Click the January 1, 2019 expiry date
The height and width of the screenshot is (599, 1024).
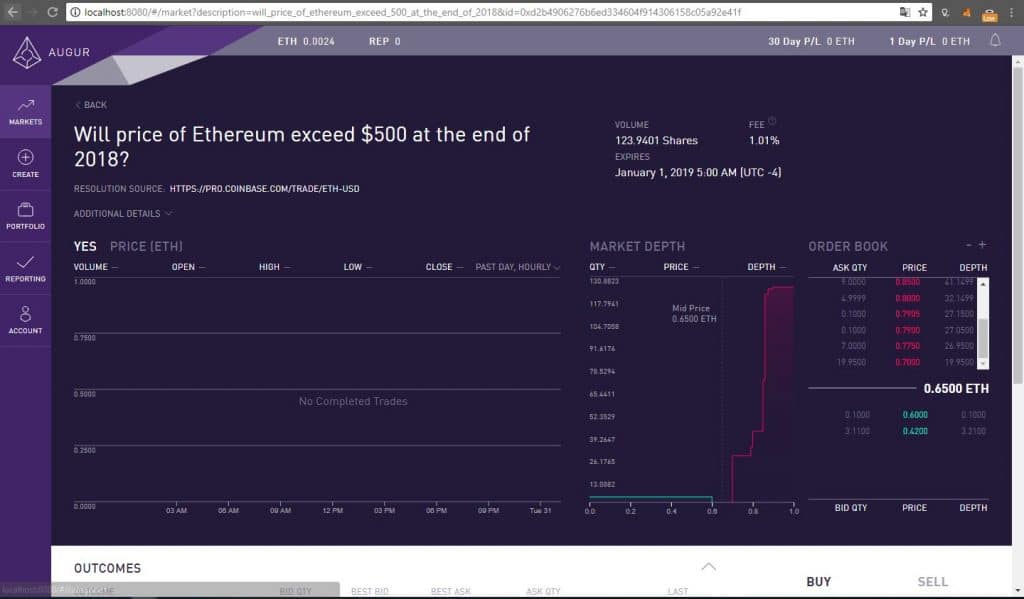point(698,172)
